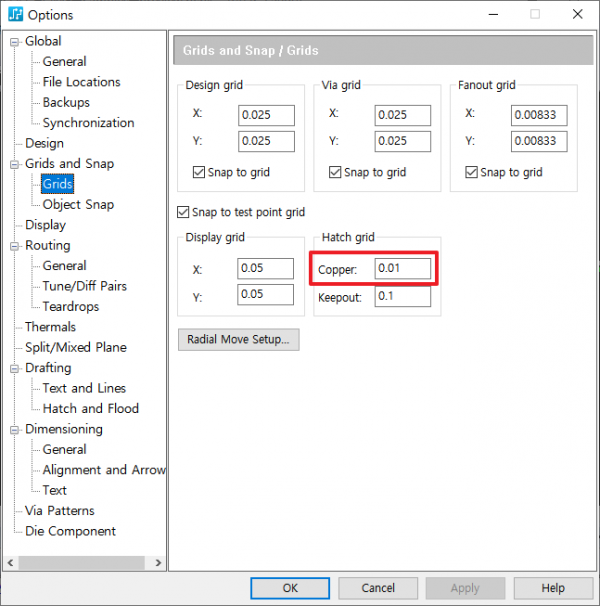Open Via Patterns options page
The height and width of the screenshot is (606, 600).
point(60,511)
